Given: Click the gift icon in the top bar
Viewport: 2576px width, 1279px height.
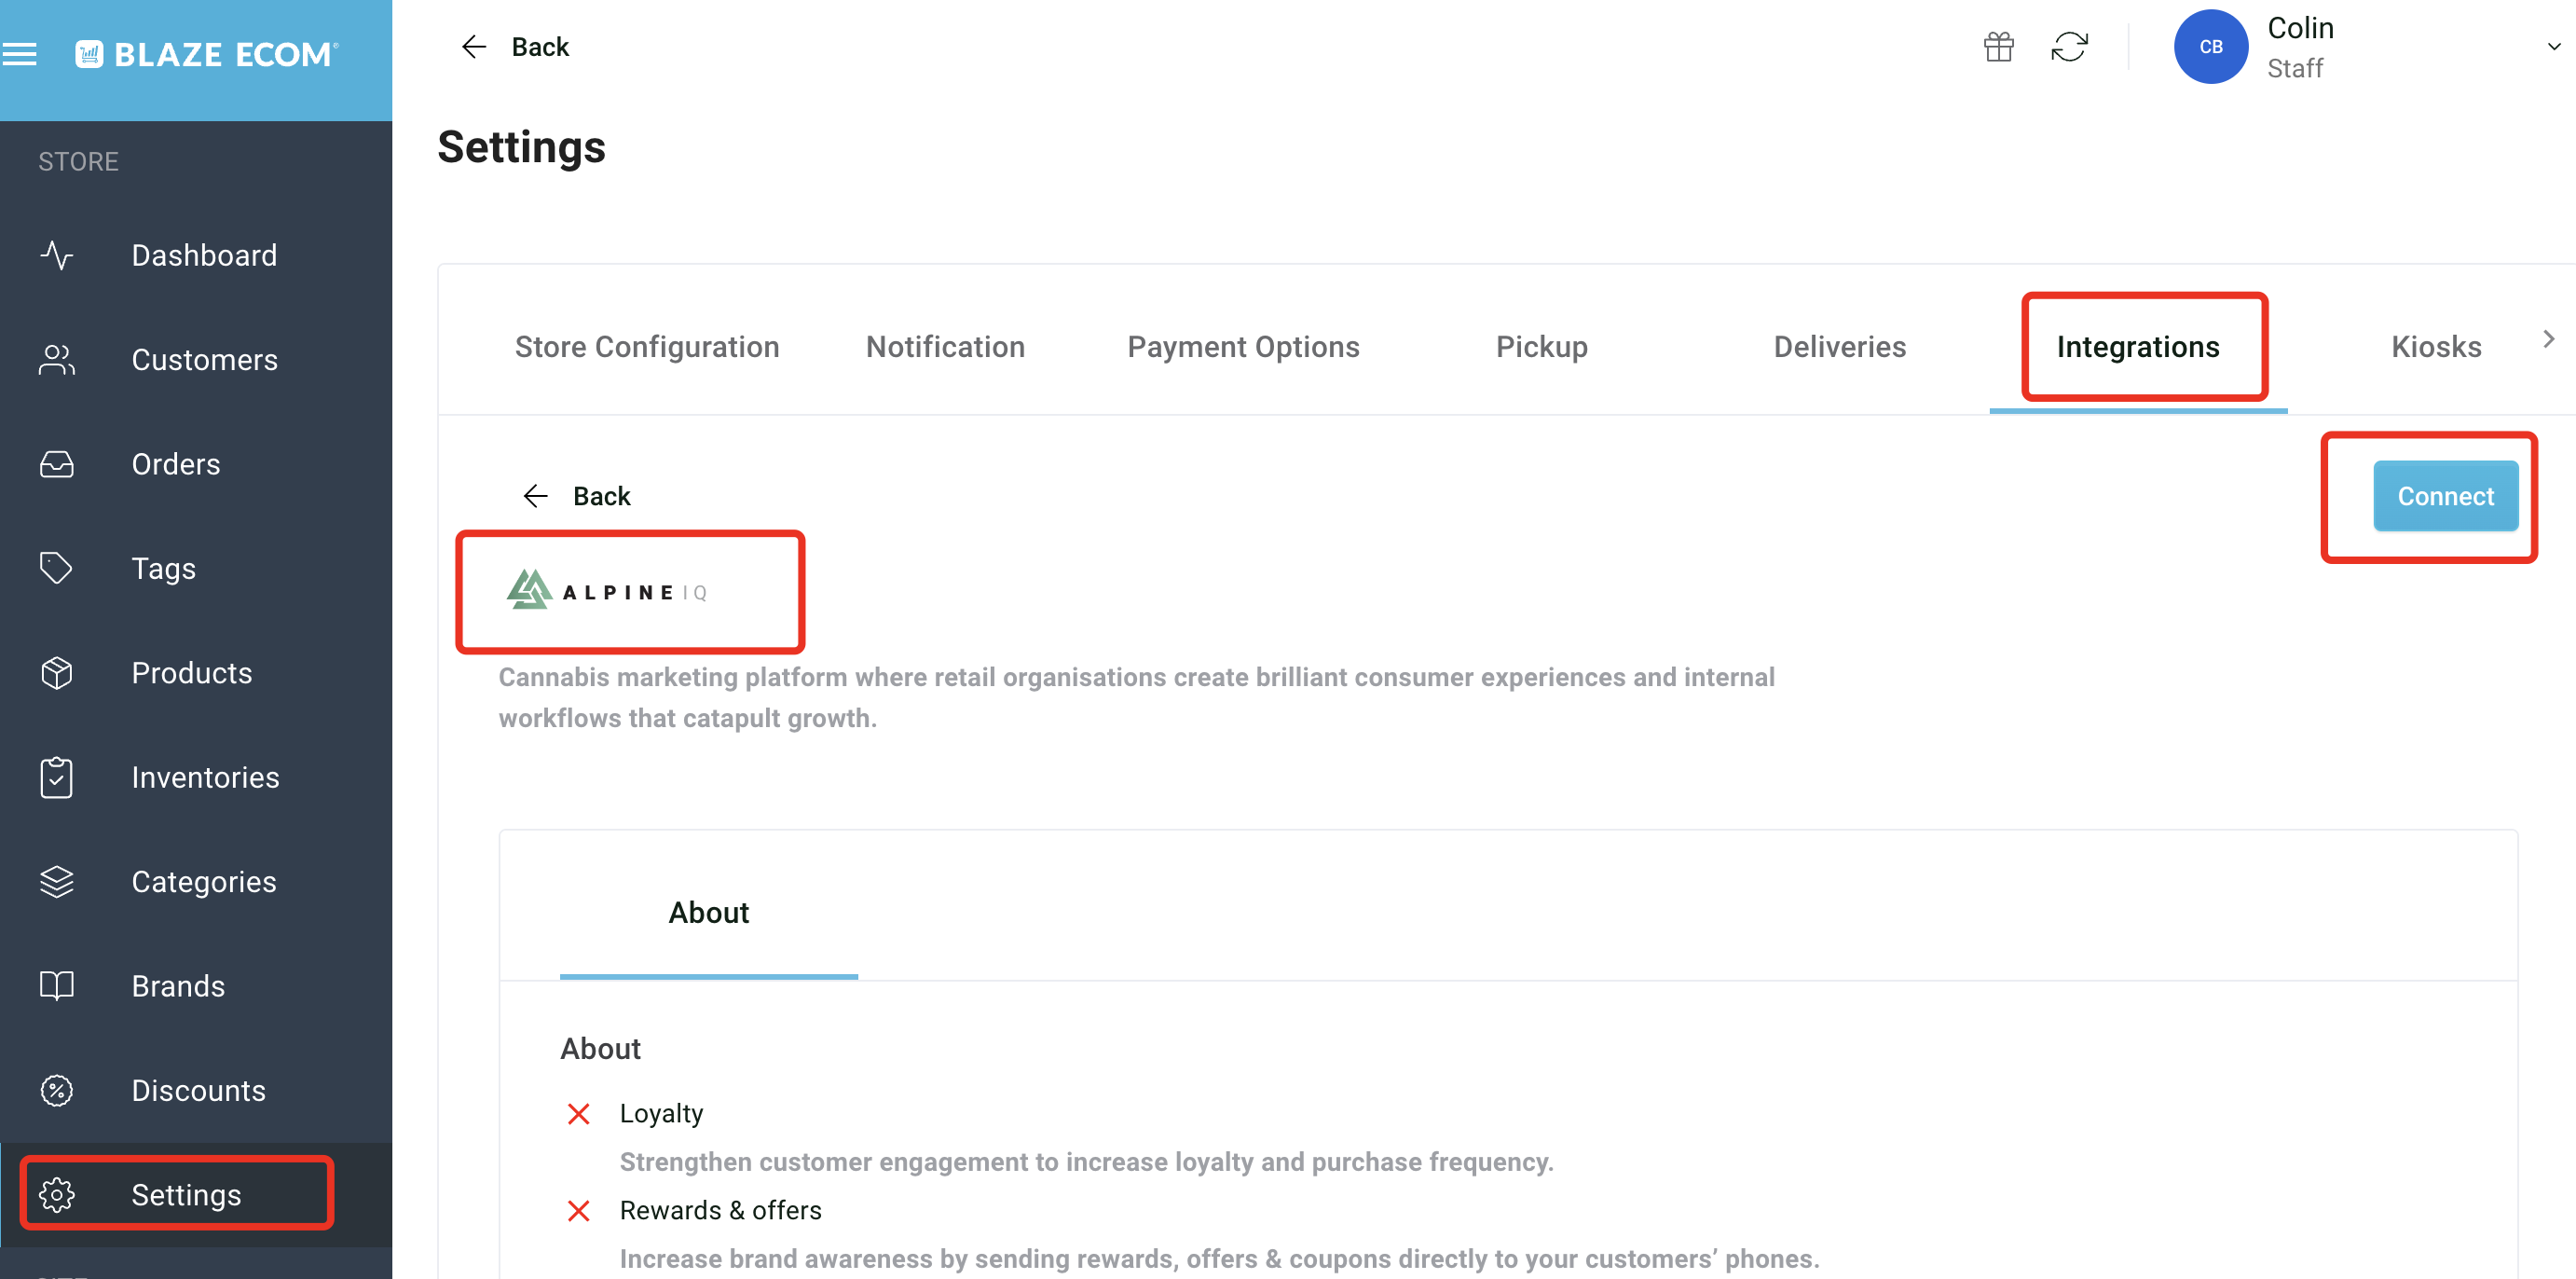Looking at the screenshot, I should click(x=1999, y=46).
